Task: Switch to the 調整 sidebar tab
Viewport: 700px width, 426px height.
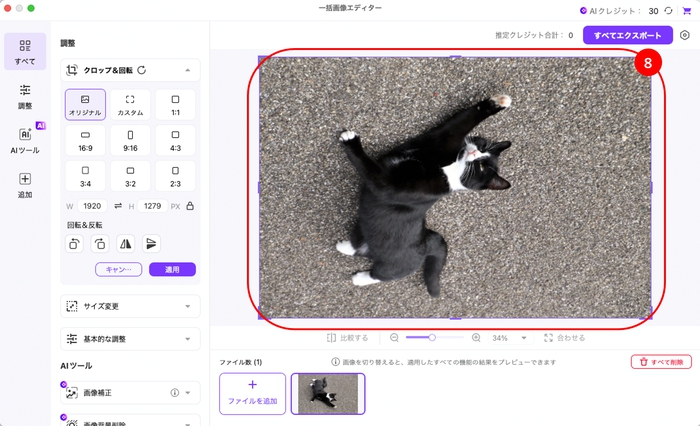Action: 24,96
